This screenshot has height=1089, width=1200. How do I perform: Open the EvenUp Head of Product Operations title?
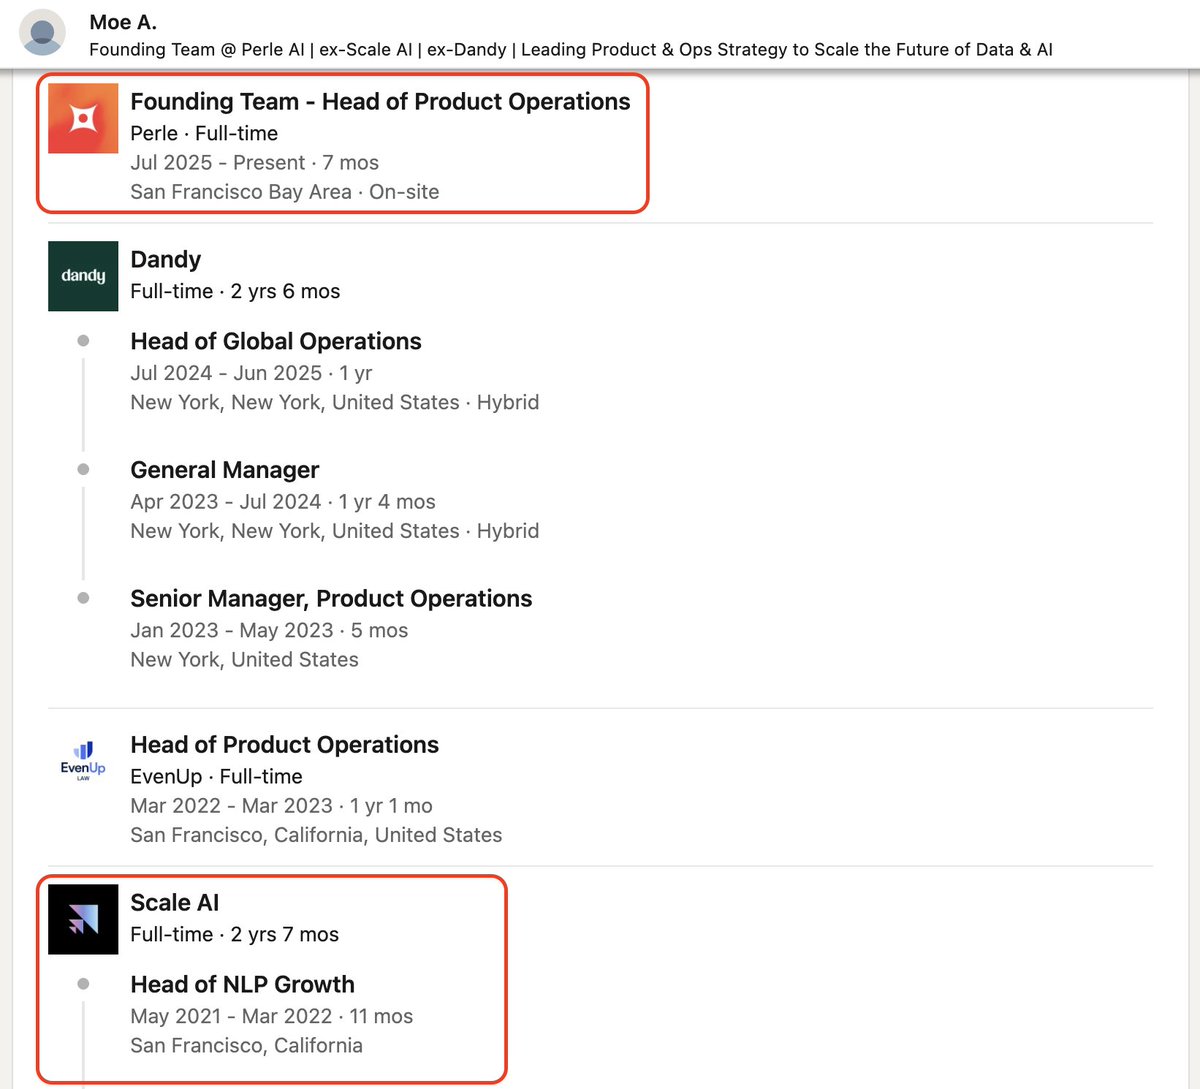(285, 745)
